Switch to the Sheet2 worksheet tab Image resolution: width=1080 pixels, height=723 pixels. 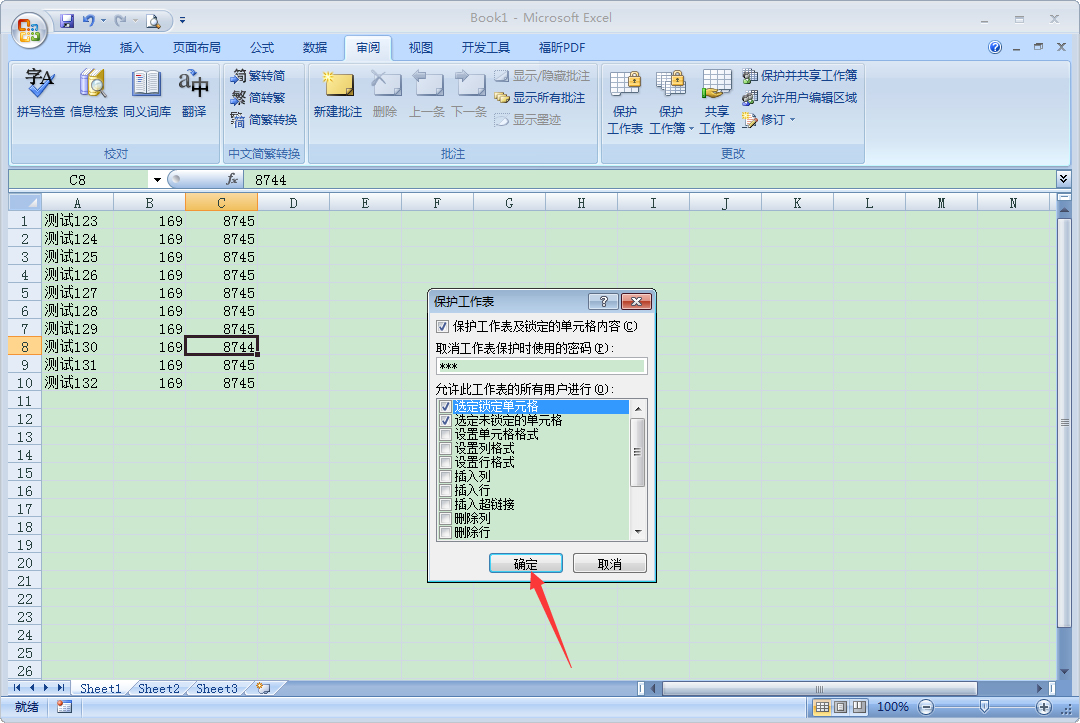tap(158, 688)
